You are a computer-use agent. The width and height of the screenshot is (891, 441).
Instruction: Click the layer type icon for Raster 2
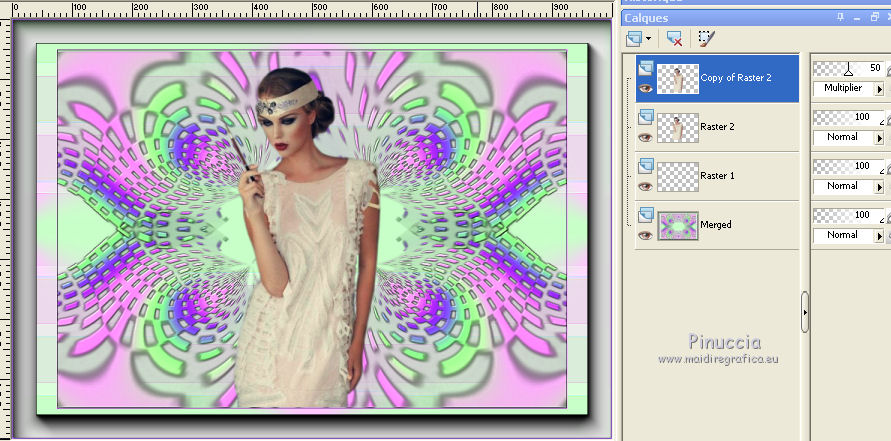pyautogui.click(x=645, y=117)
